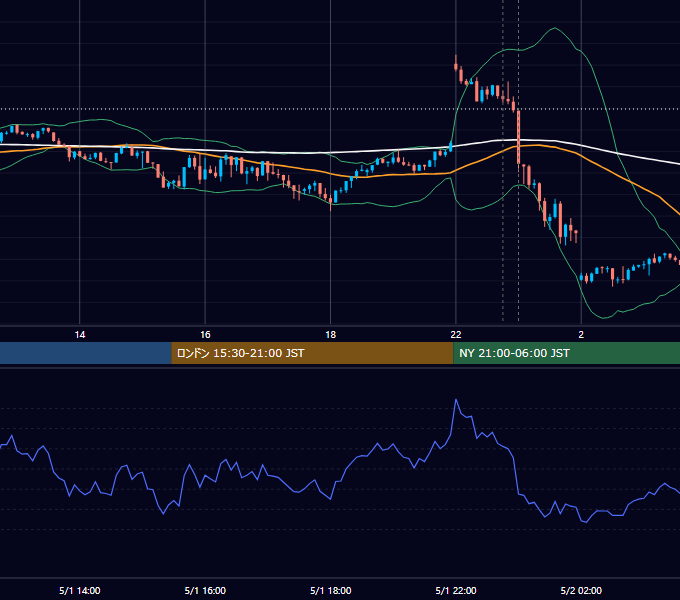Click the blue session bar before ロンドン
Image resolution: width=680 pixels, height=600 pixels.
(86, 353)
